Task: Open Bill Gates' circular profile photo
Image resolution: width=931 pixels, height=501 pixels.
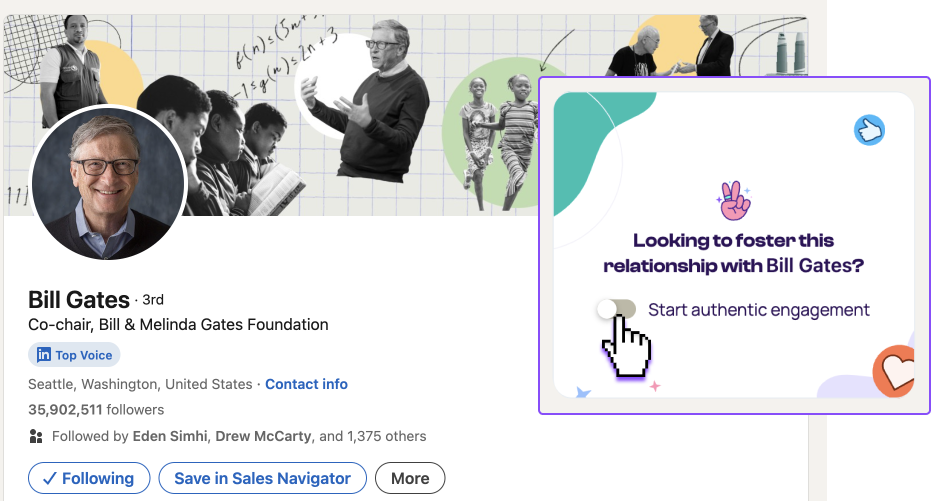Action: point(108,182)
